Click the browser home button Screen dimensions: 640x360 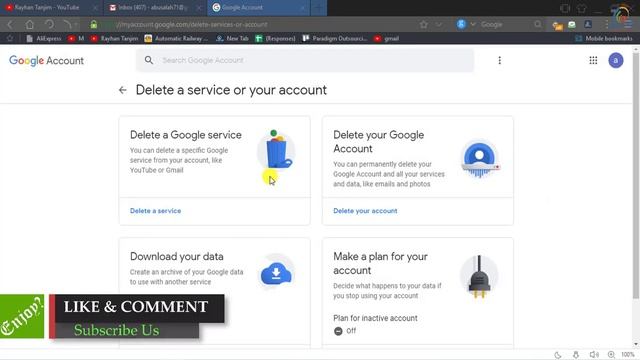pos(29,24)
